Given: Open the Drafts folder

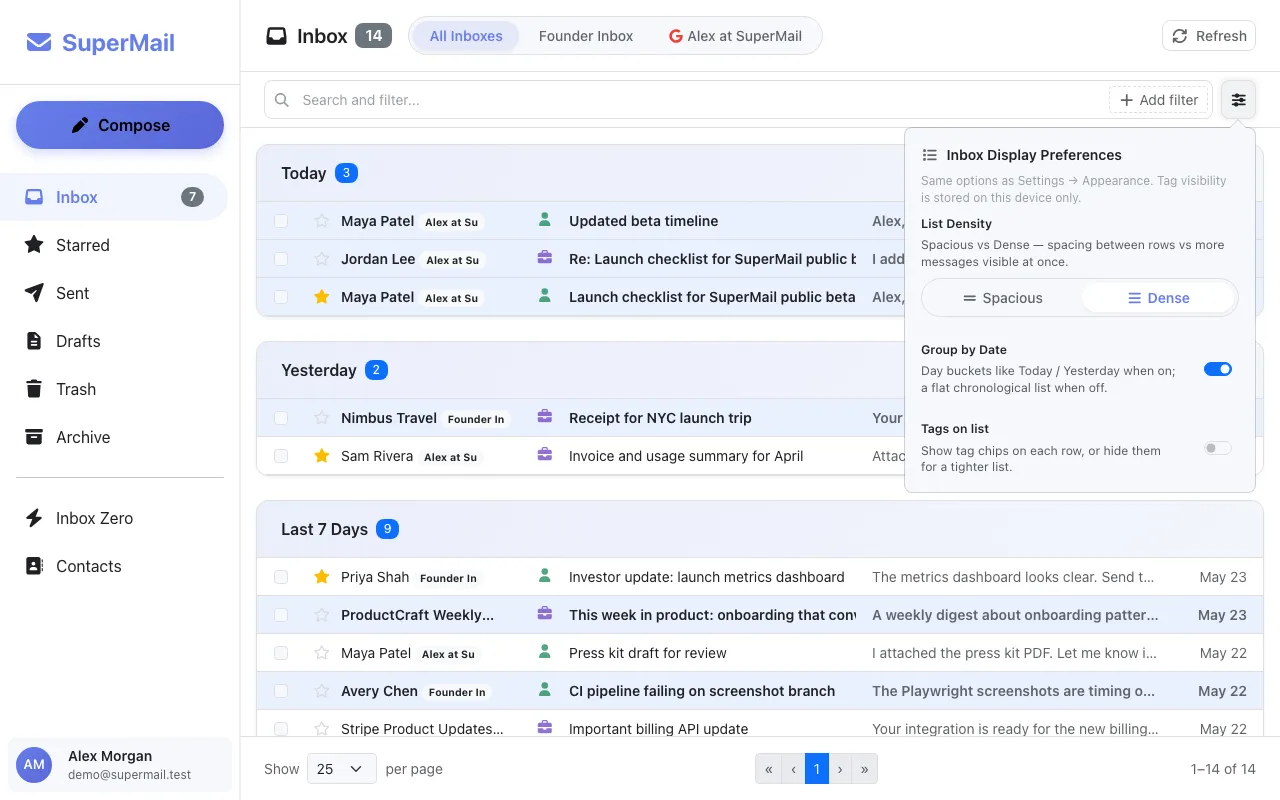Looking at the screenshot, I should coord(120,341).
